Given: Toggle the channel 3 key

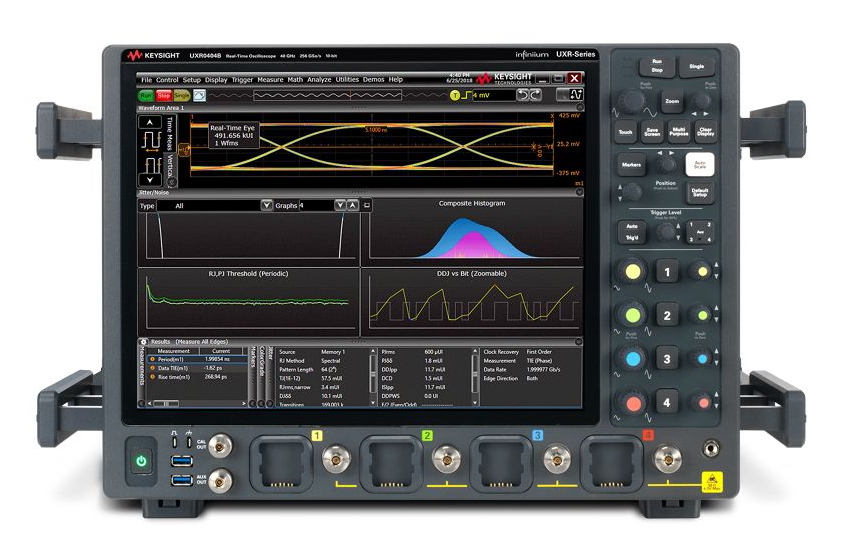Looking at the screenshot, I should tap(667, 359).
